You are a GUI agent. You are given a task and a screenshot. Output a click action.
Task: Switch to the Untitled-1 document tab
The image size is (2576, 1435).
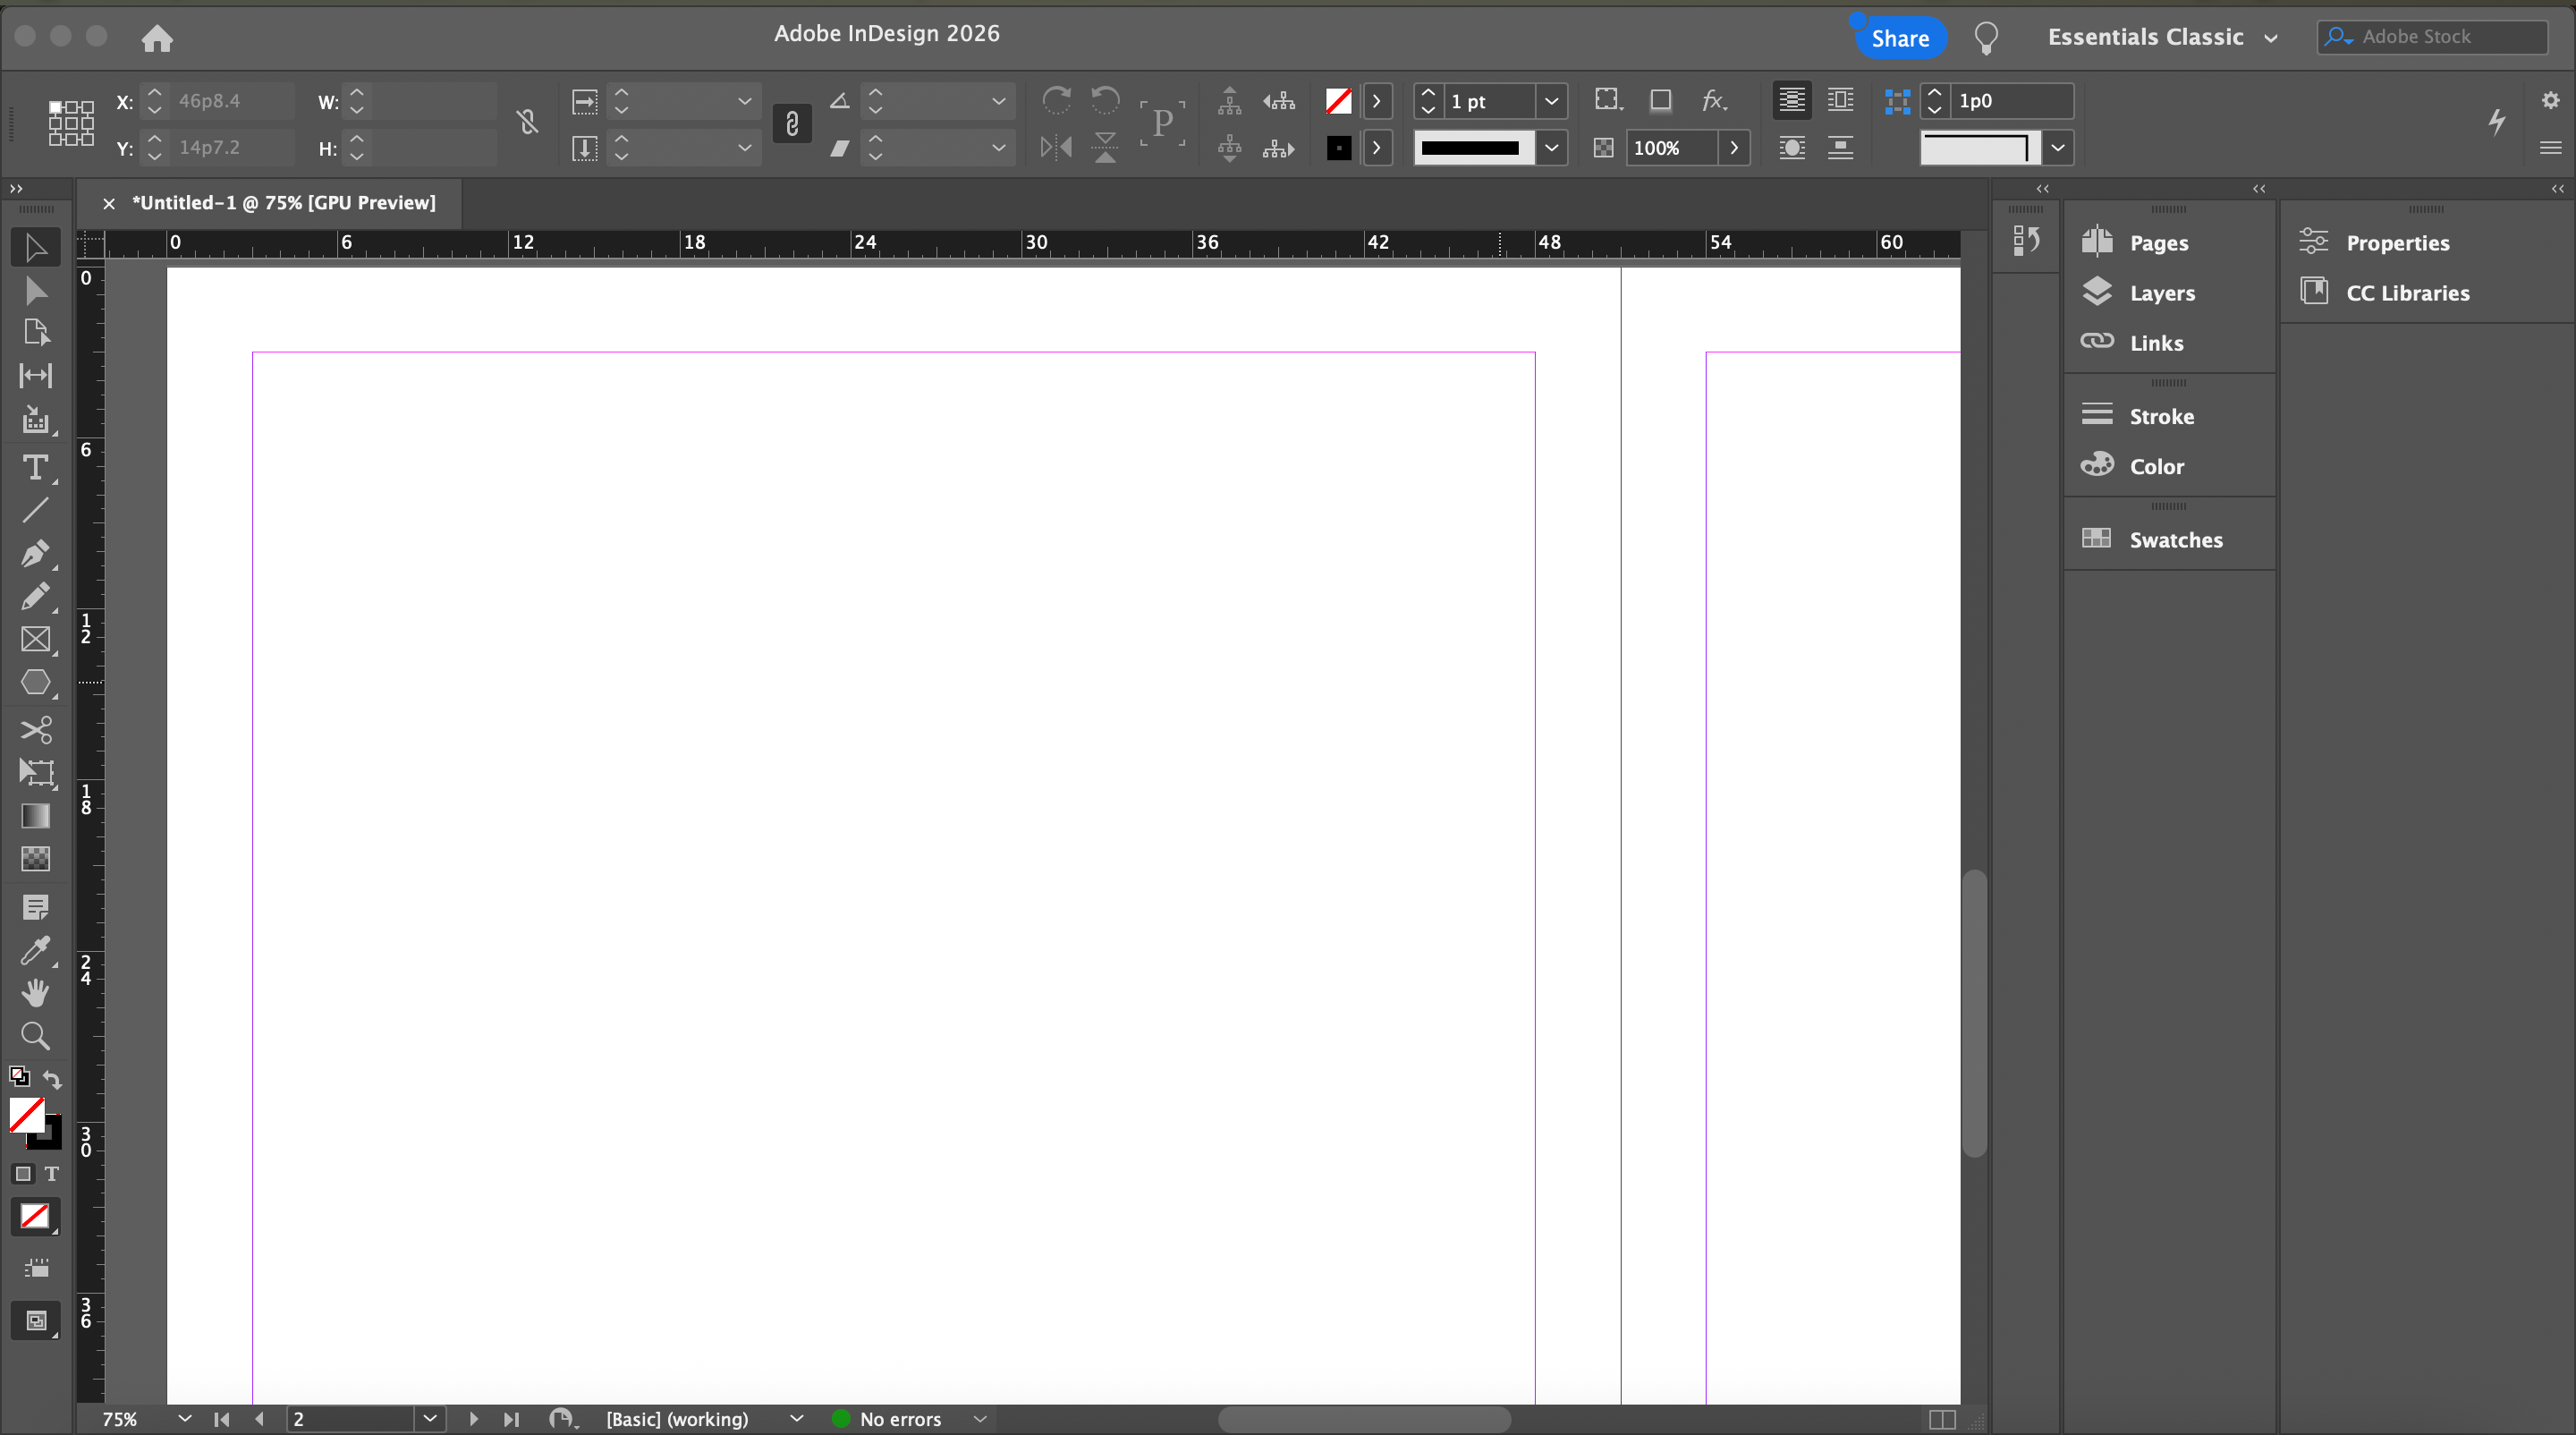click(284, 203)
